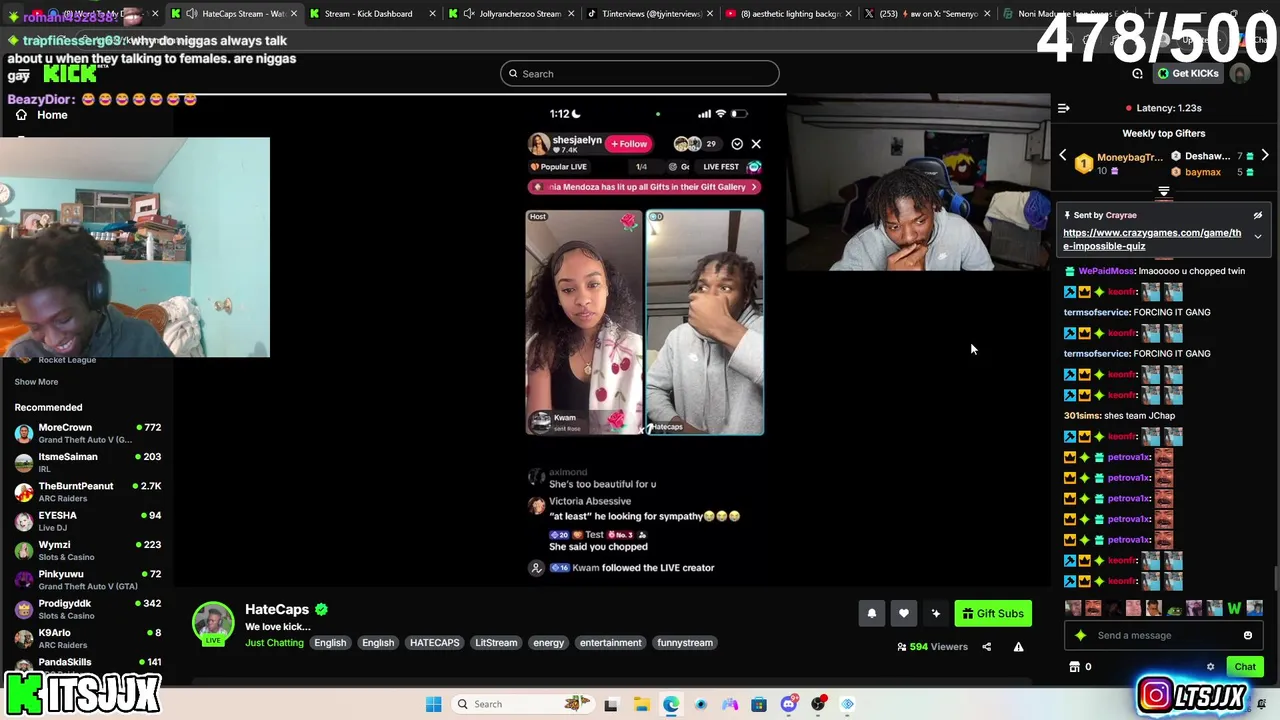Switch to the HateCaps Stream tab

(235, 14)
